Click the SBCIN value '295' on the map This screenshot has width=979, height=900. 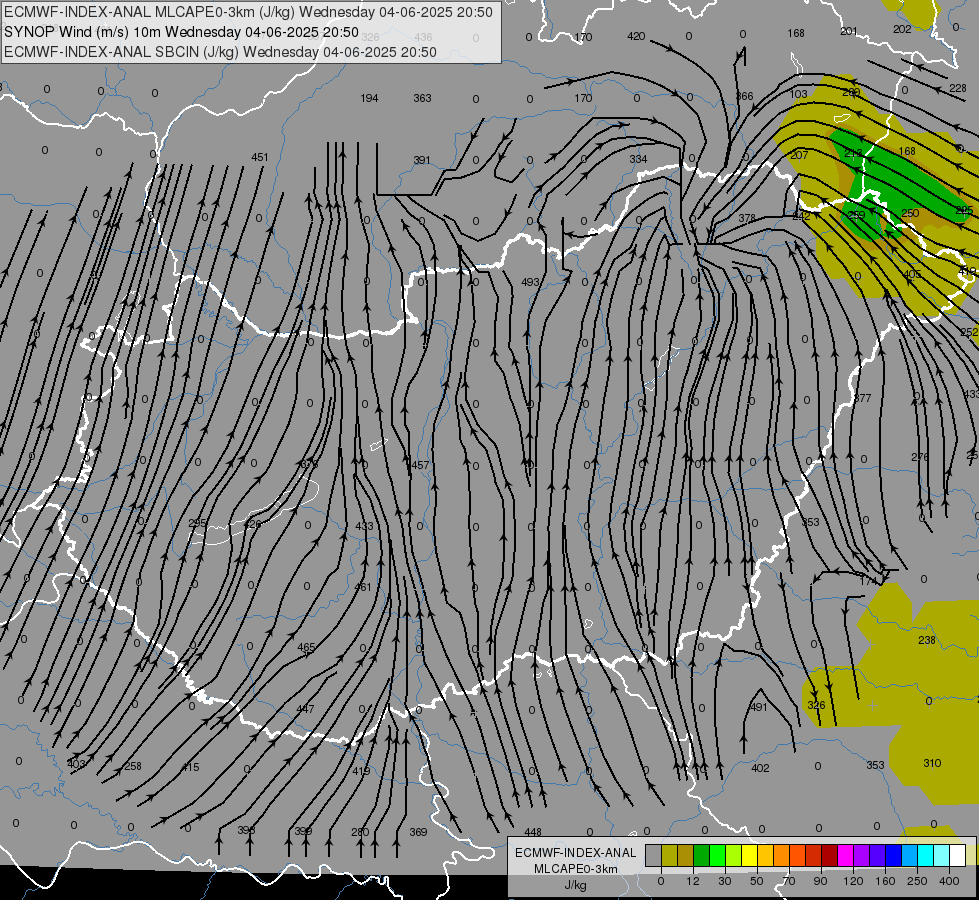[x=197, y=523]
